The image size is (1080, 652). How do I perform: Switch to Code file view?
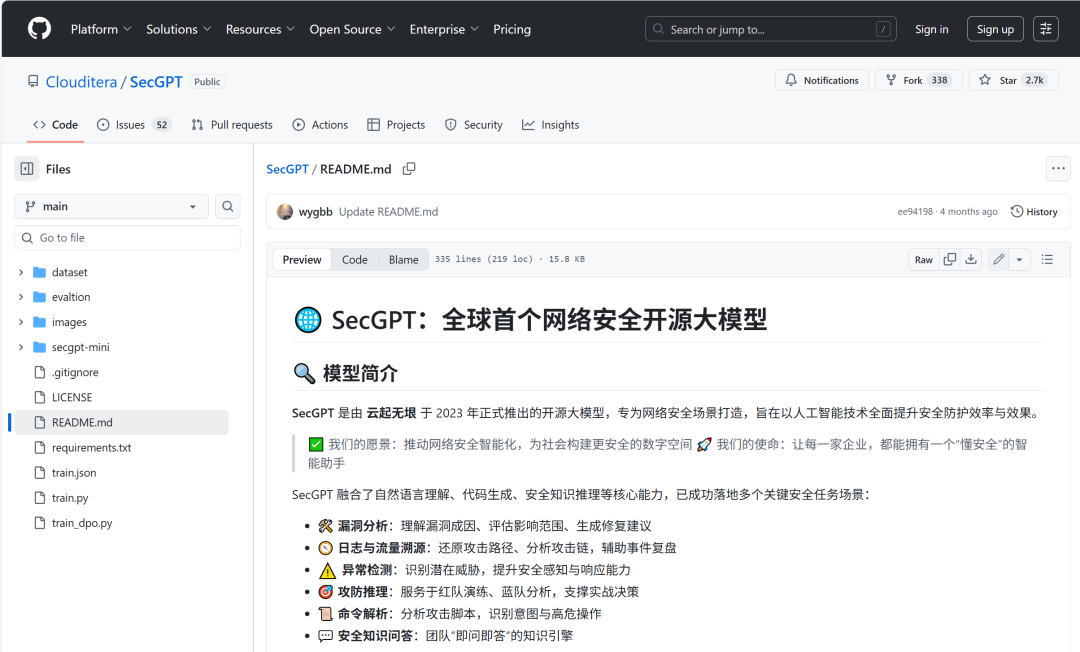tap(355, 260)
